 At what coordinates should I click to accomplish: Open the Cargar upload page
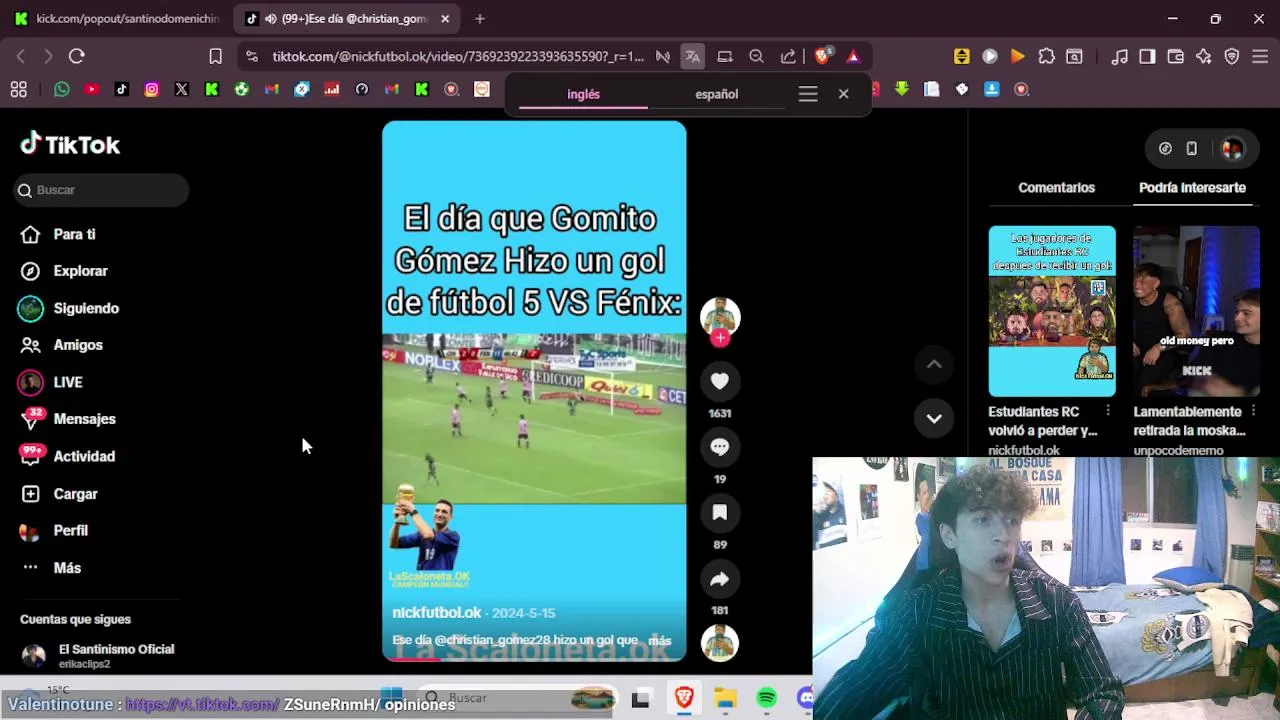click(75, 494)
